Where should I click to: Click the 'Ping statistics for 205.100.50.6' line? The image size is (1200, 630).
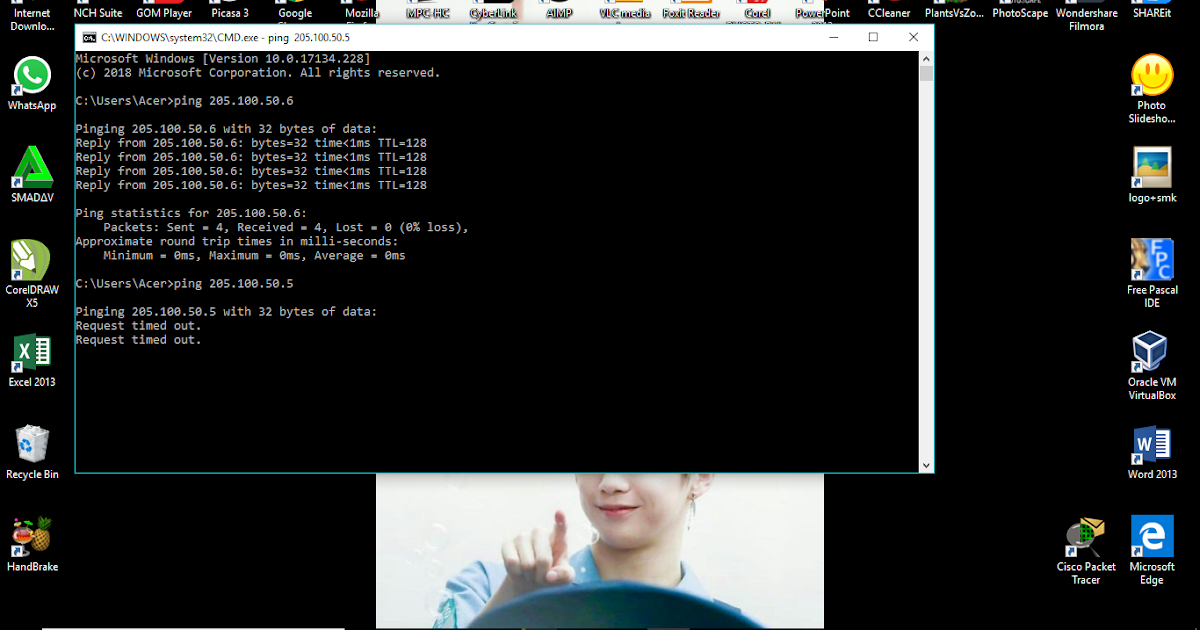tap(192, 213)
